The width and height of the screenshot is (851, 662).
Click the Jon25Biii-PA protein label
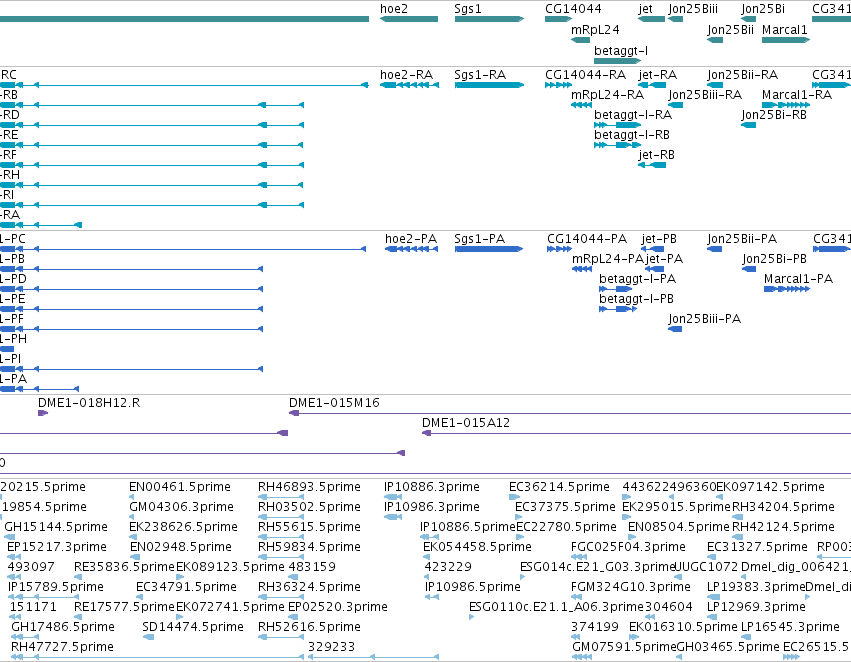pyautogui.click(x=704, y=319)
